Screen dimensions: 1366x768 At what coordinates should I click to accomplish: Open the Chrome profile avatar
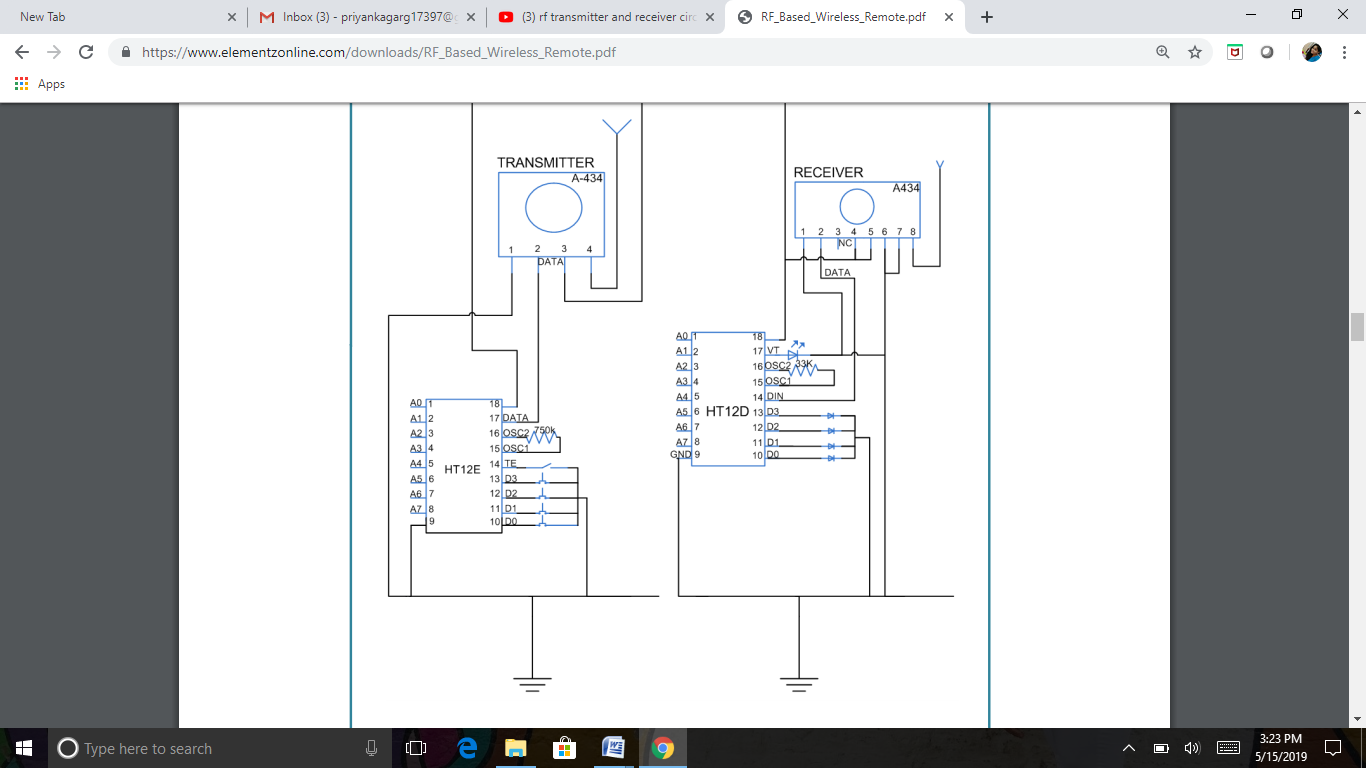click(x=1312, y=52)
